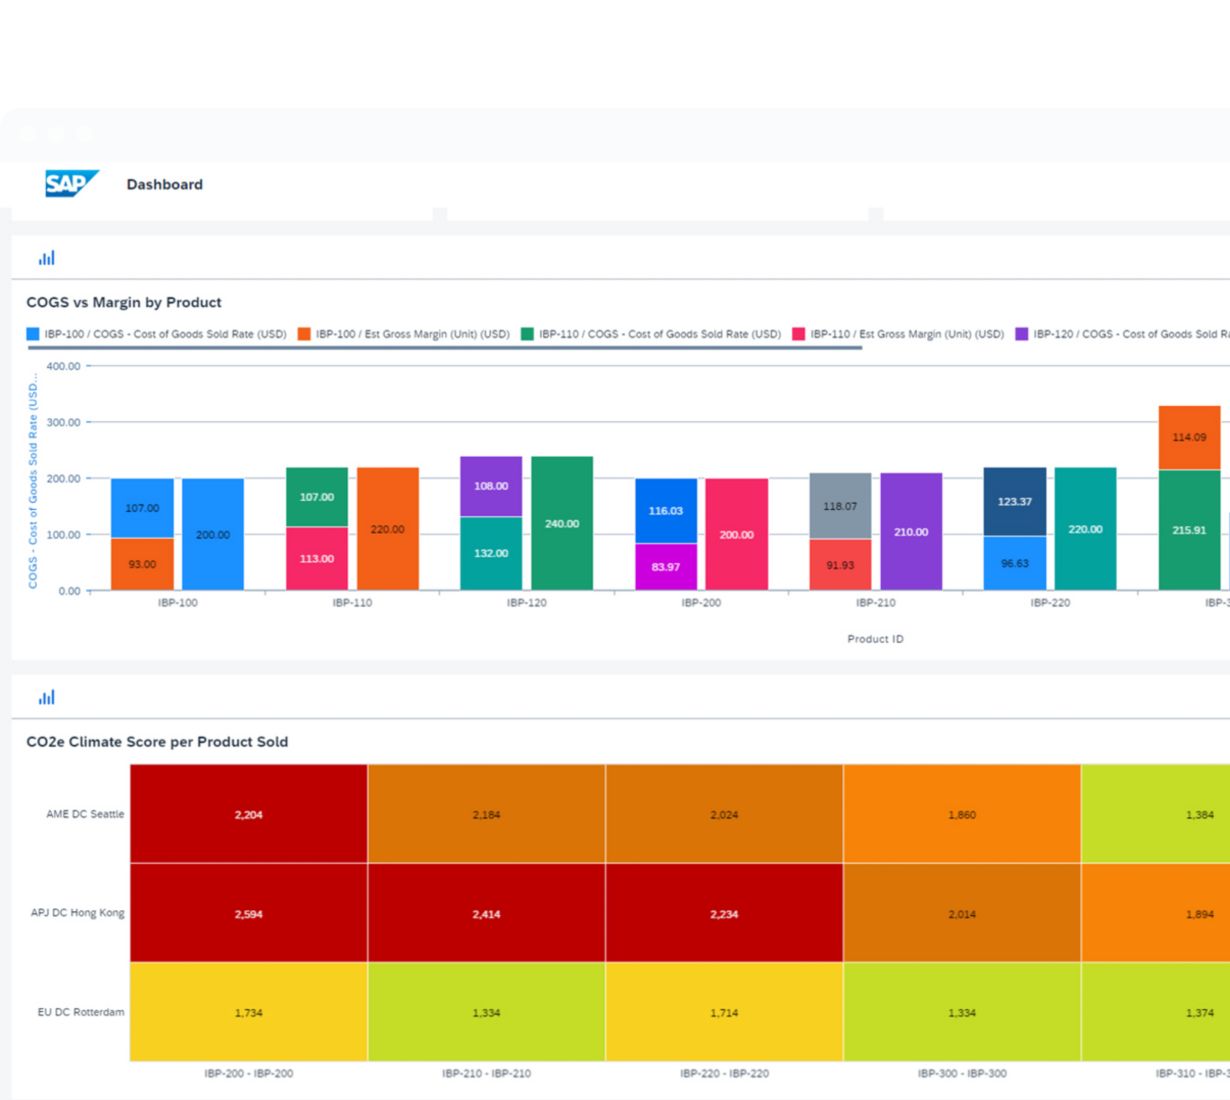Click purple legend square for IBP-120 COGS
Viewport: 1230px width, 1100px height.
coord(1022,334)
